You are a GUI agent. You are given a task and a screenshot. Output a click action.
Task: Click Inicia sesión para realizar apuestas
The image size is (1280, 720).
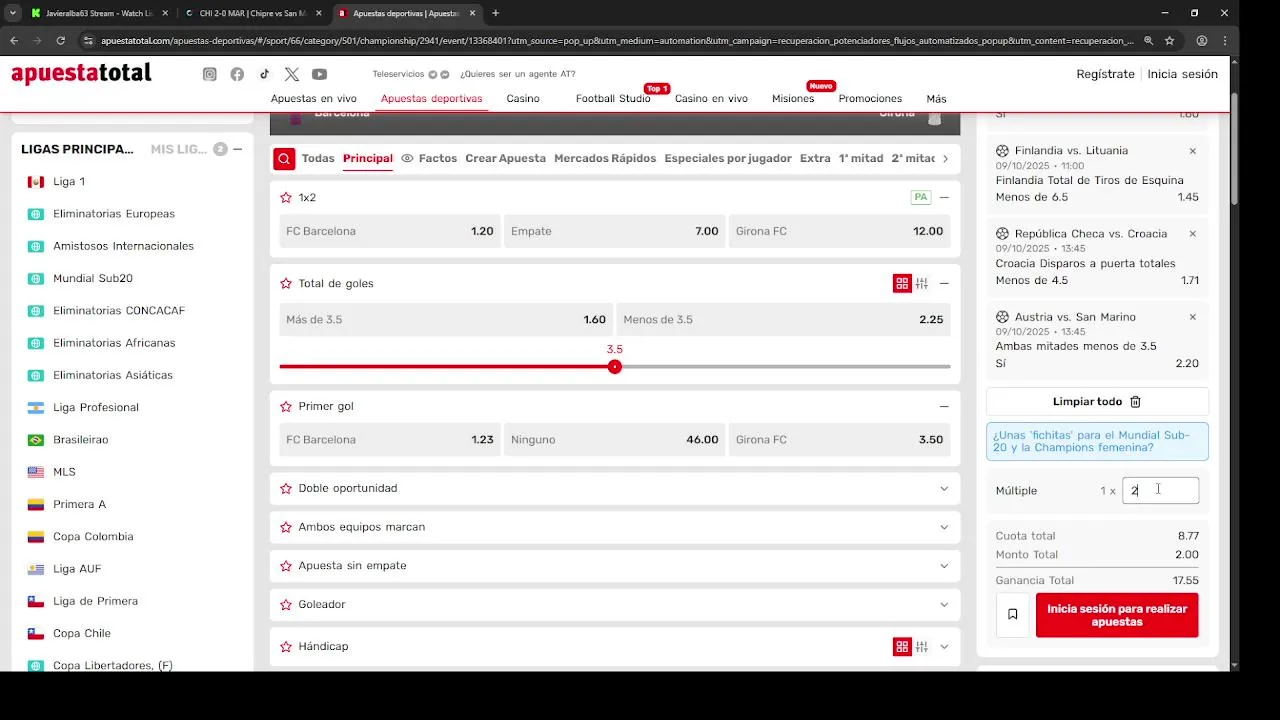[1117, 615]
